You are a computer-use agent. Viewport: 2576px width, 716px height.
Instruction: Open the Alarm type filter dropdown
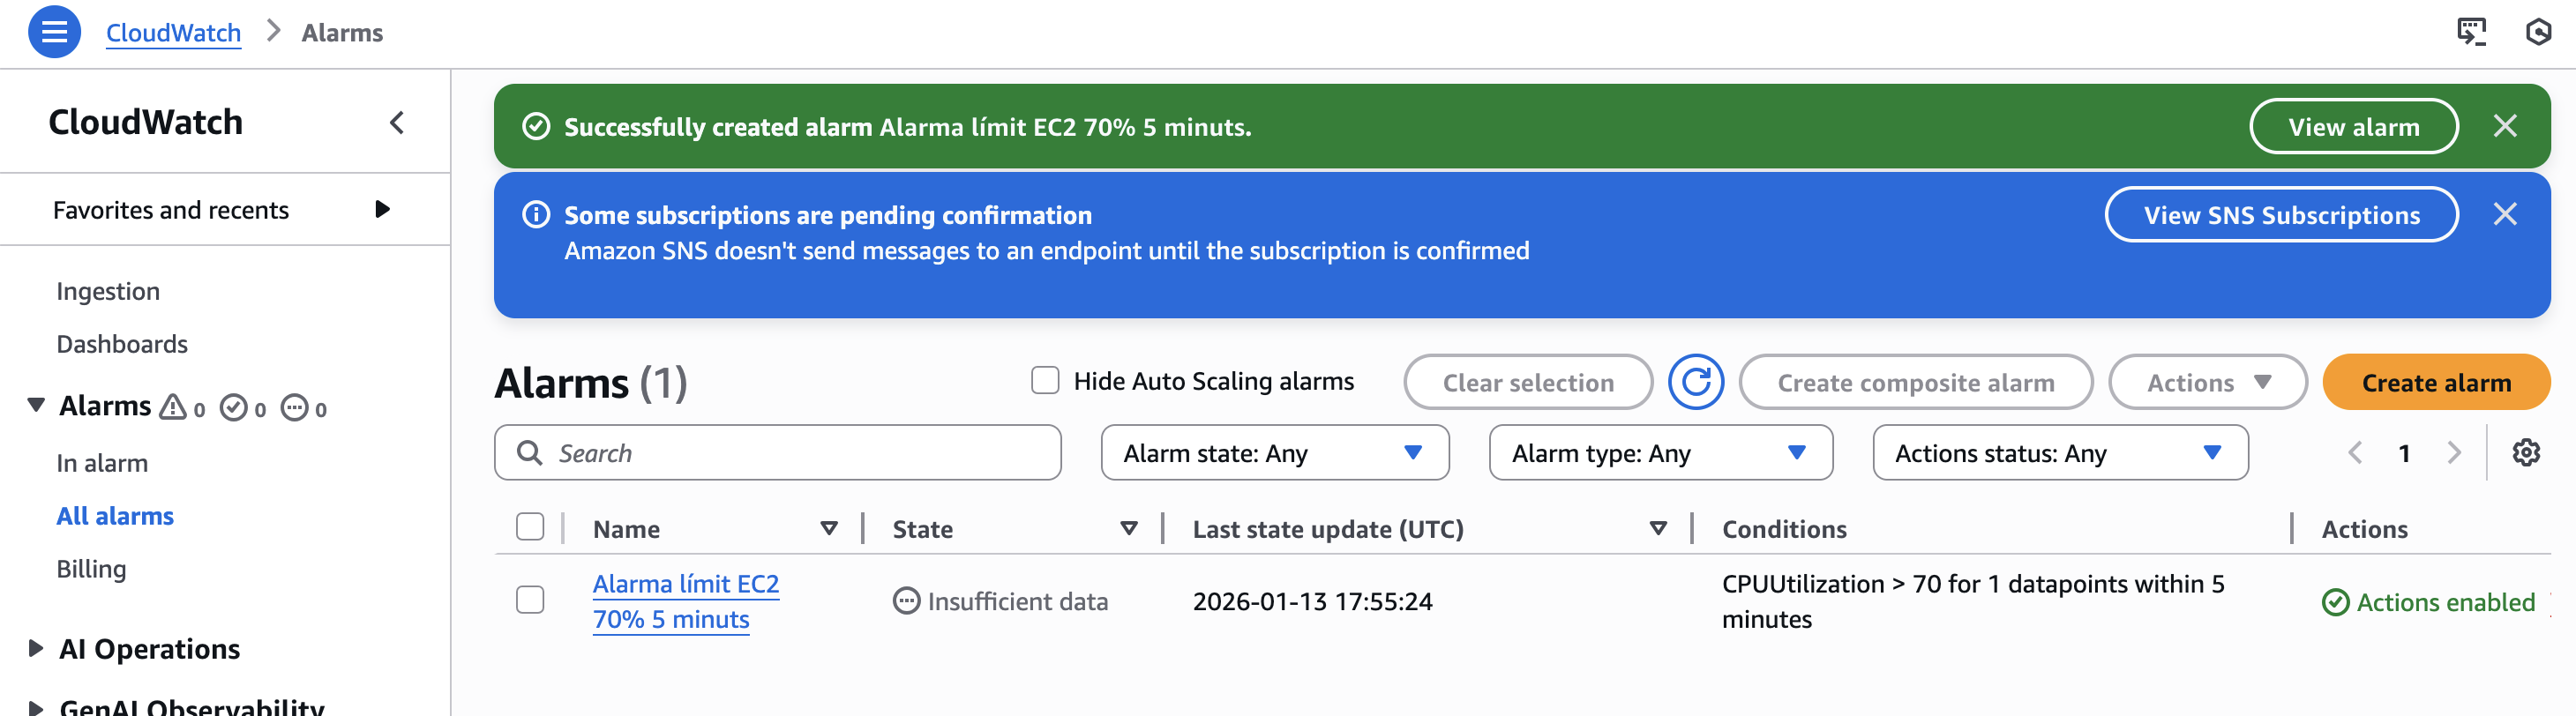tap(1660, 453)
